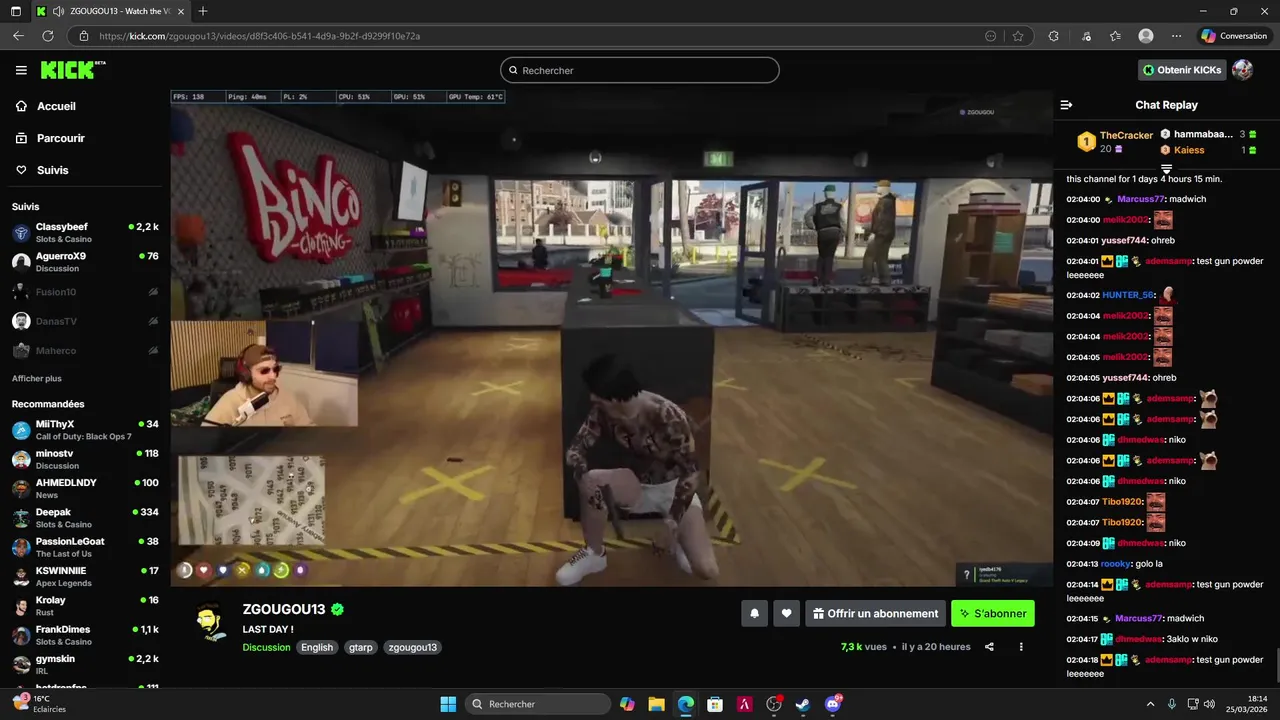The height and width of the screenshot is (720, 1280).
Task: Open a new browser tab
Action: pos(203,11)
